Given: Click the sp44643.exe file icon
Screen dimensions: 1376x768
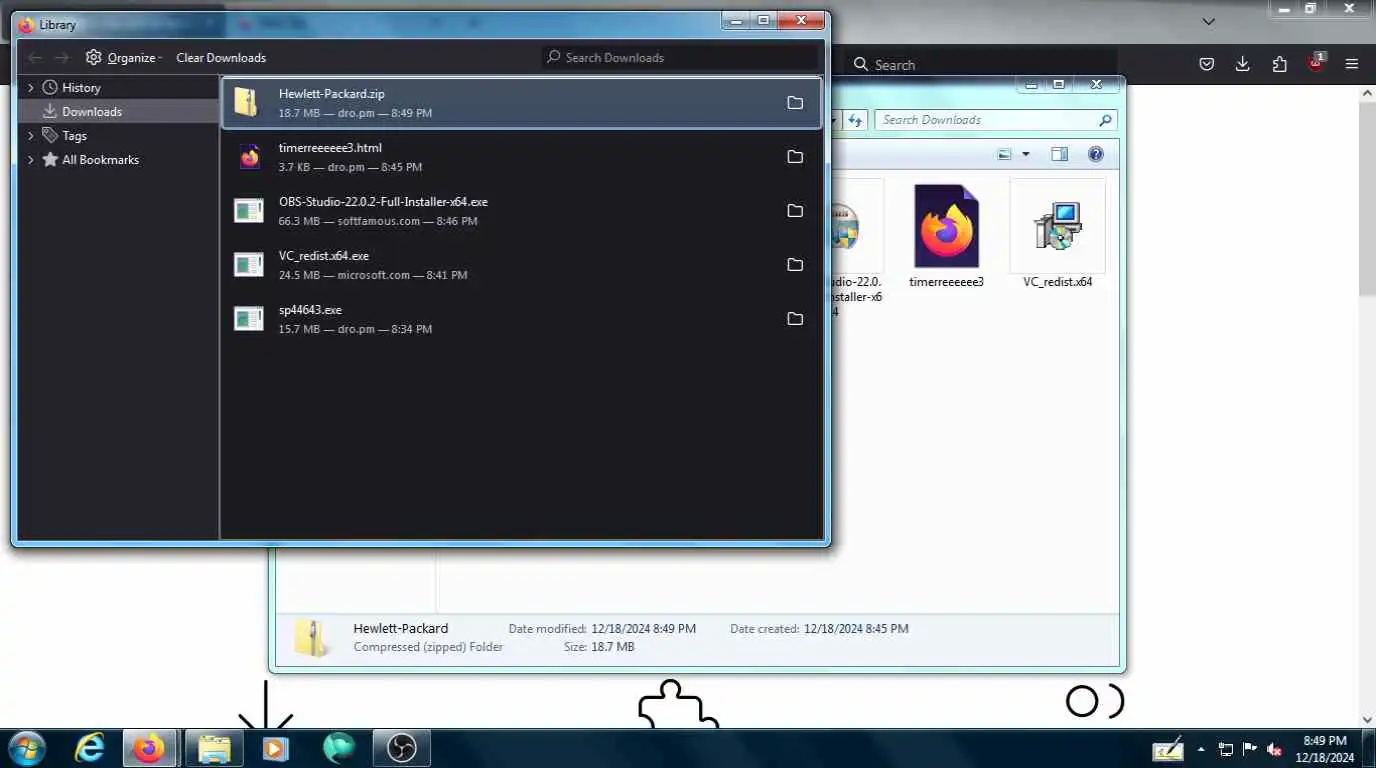Looking at the screenshot, I should (x=248, y=319).
